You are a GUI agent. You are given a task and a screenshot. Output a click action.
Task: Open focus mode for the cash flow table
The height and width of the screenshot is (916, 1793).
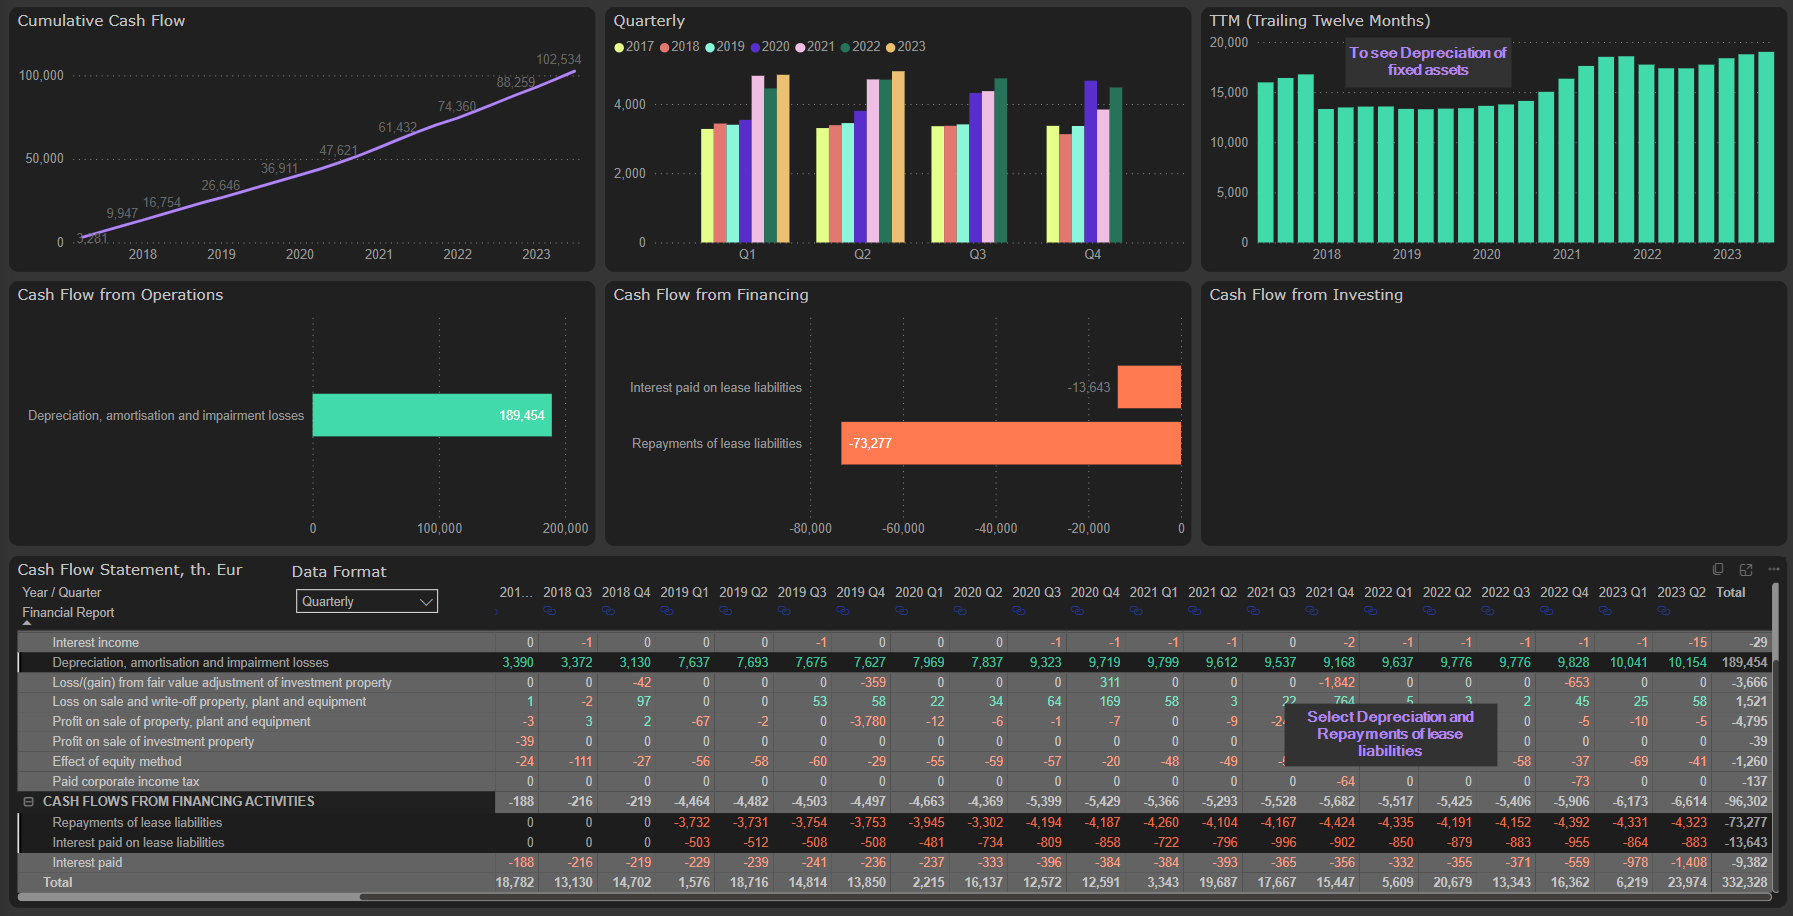pos(1746,569)
